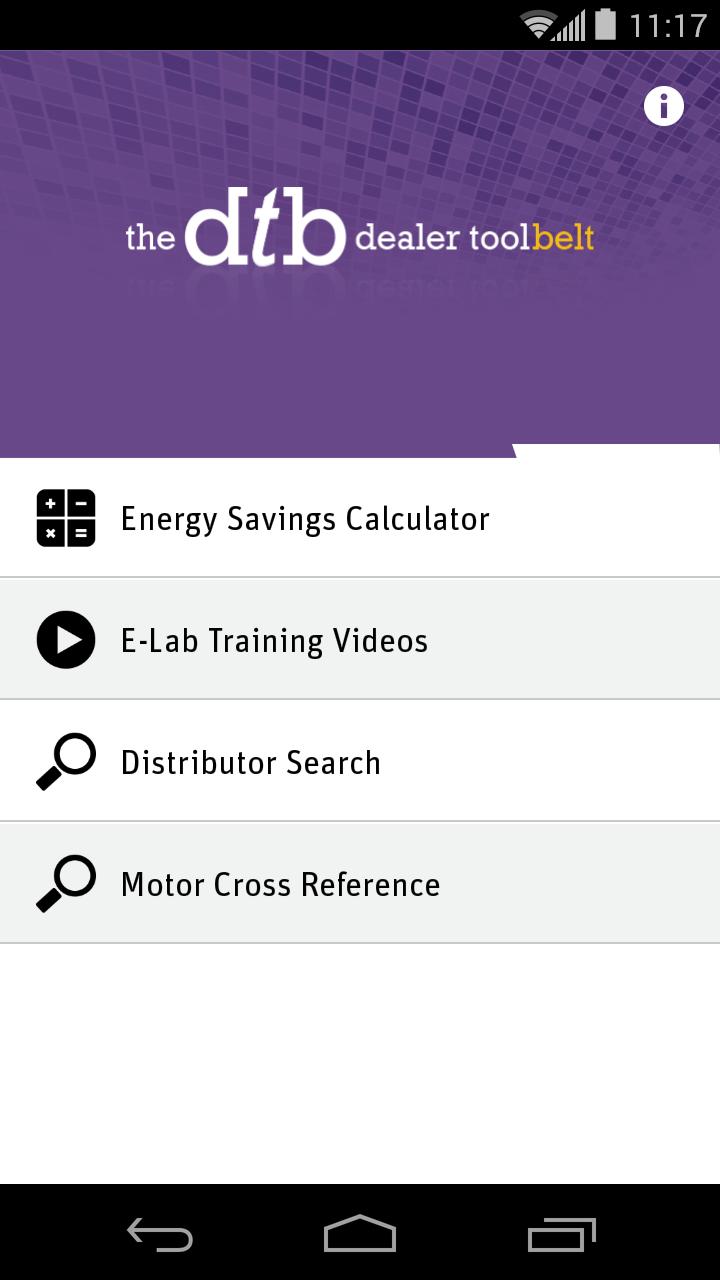Viewport: 720px width, 1280px height.
Task: Open the recent apps navigation button
Action: 561,1235
